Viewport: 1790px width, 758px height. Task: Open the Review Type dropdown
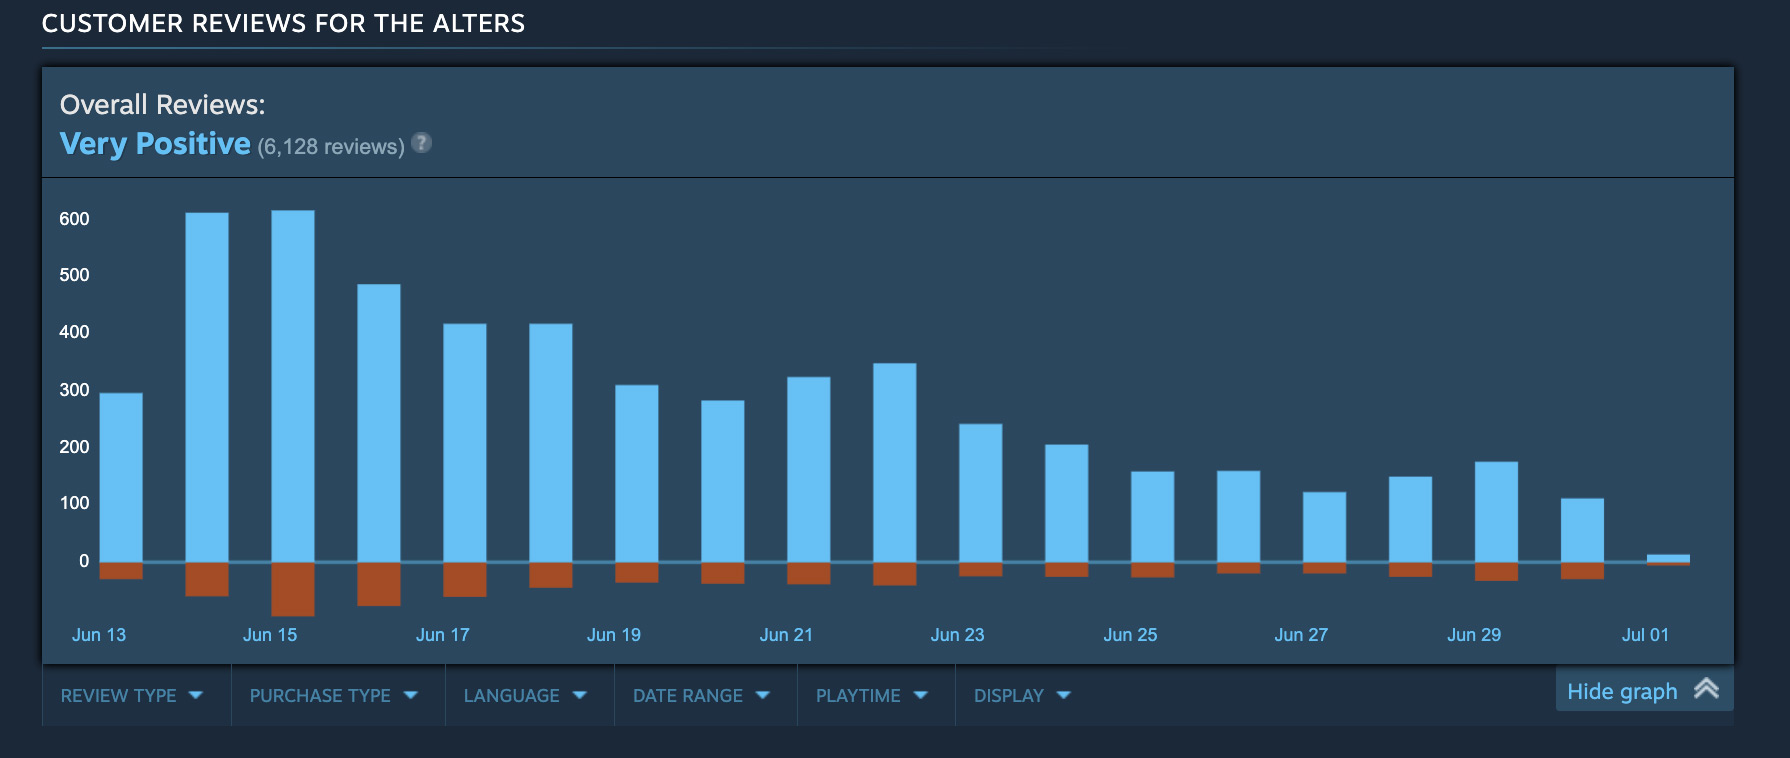[132, 695]
